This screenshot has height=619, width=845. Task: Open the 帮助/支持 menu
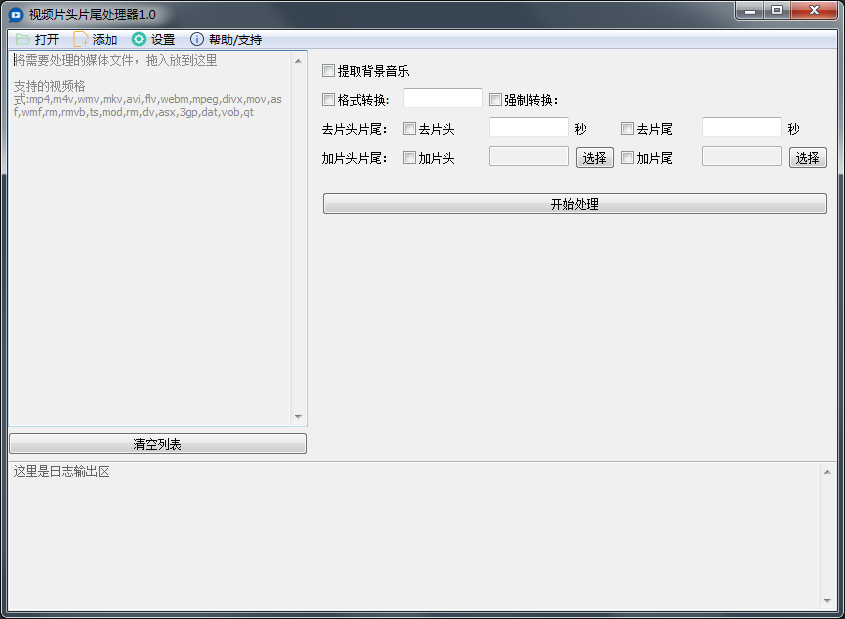coord(235,39)
